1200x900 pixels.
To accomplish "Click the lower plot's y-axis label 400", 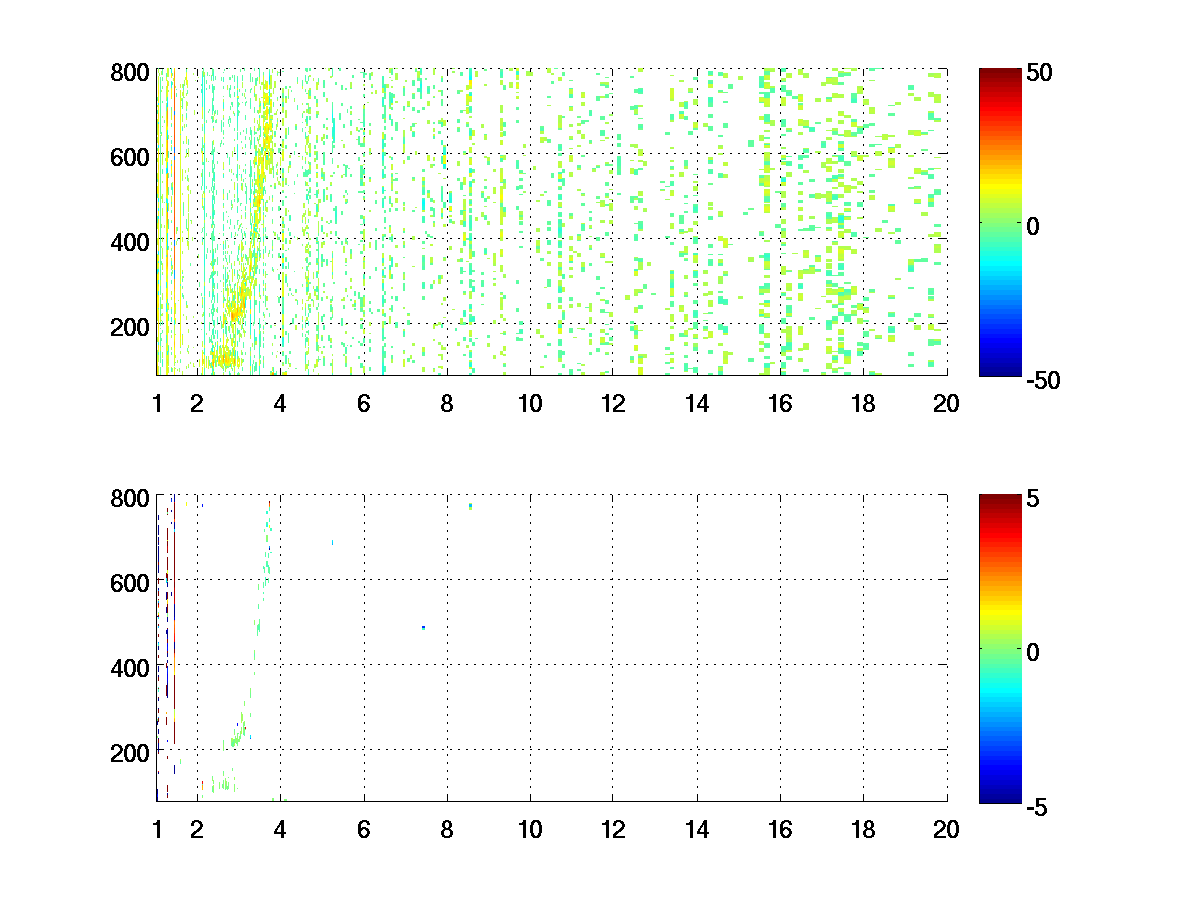I will (130, 667).
